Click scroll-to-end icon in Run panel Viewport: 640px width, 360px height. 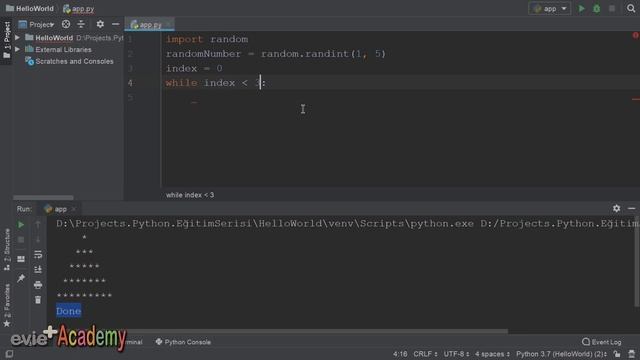tap(38, 269)
